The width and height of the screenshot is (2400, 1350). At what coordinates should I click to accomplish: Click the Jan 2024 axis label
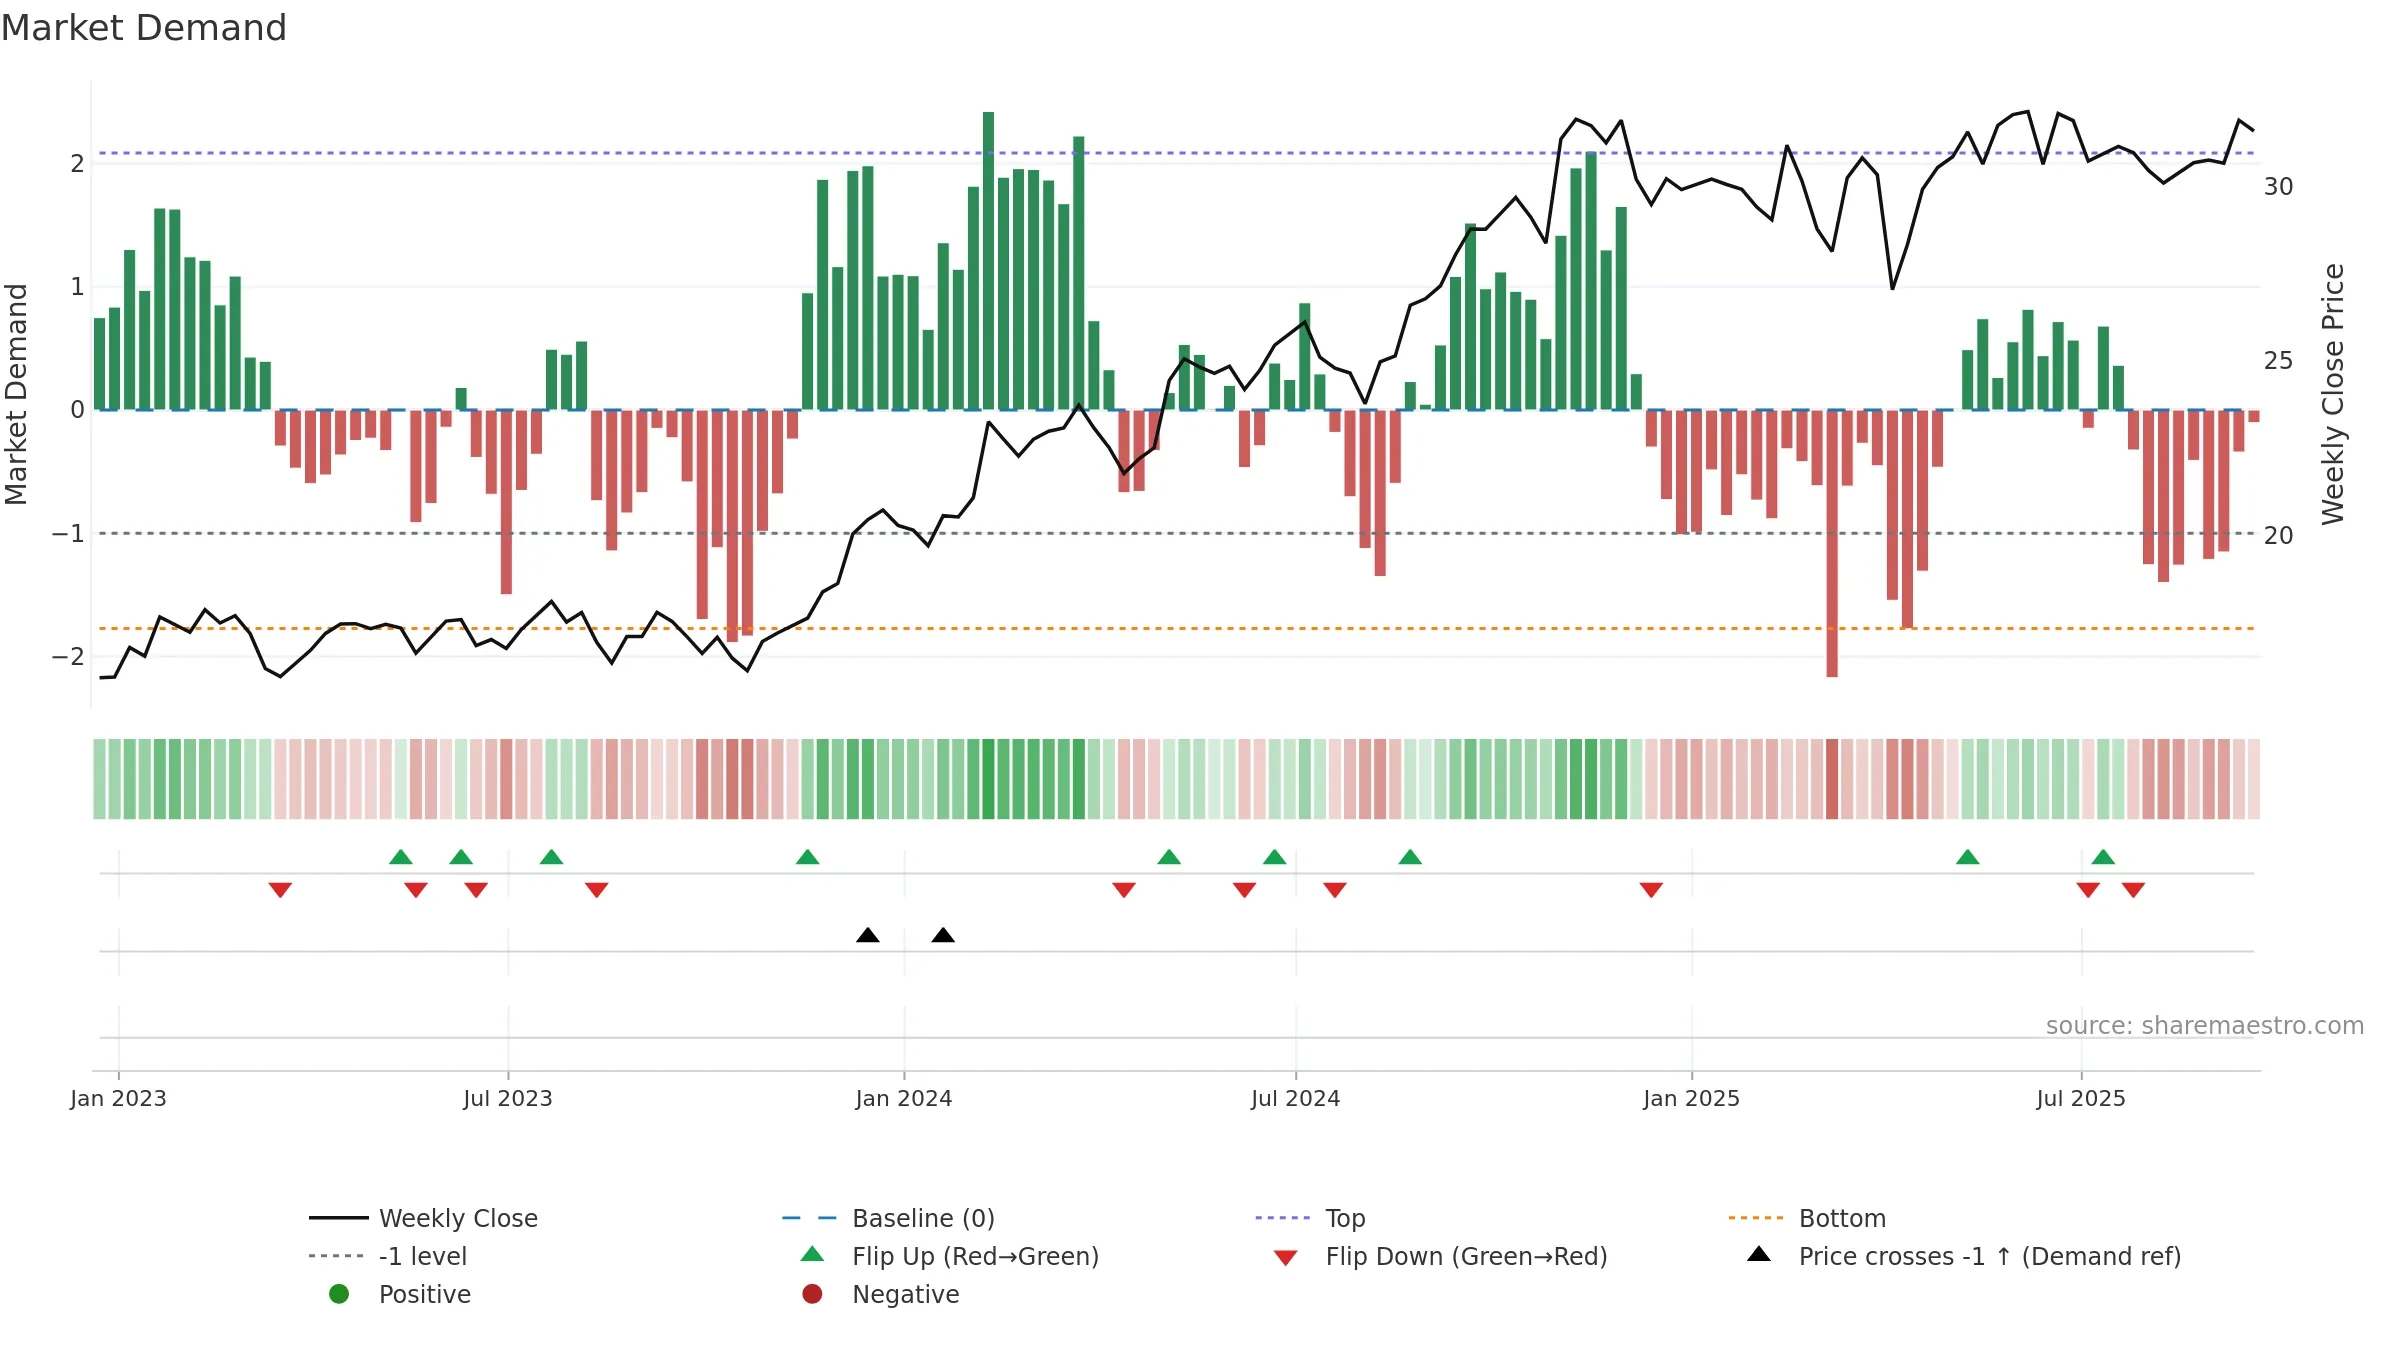point(904,1098)
